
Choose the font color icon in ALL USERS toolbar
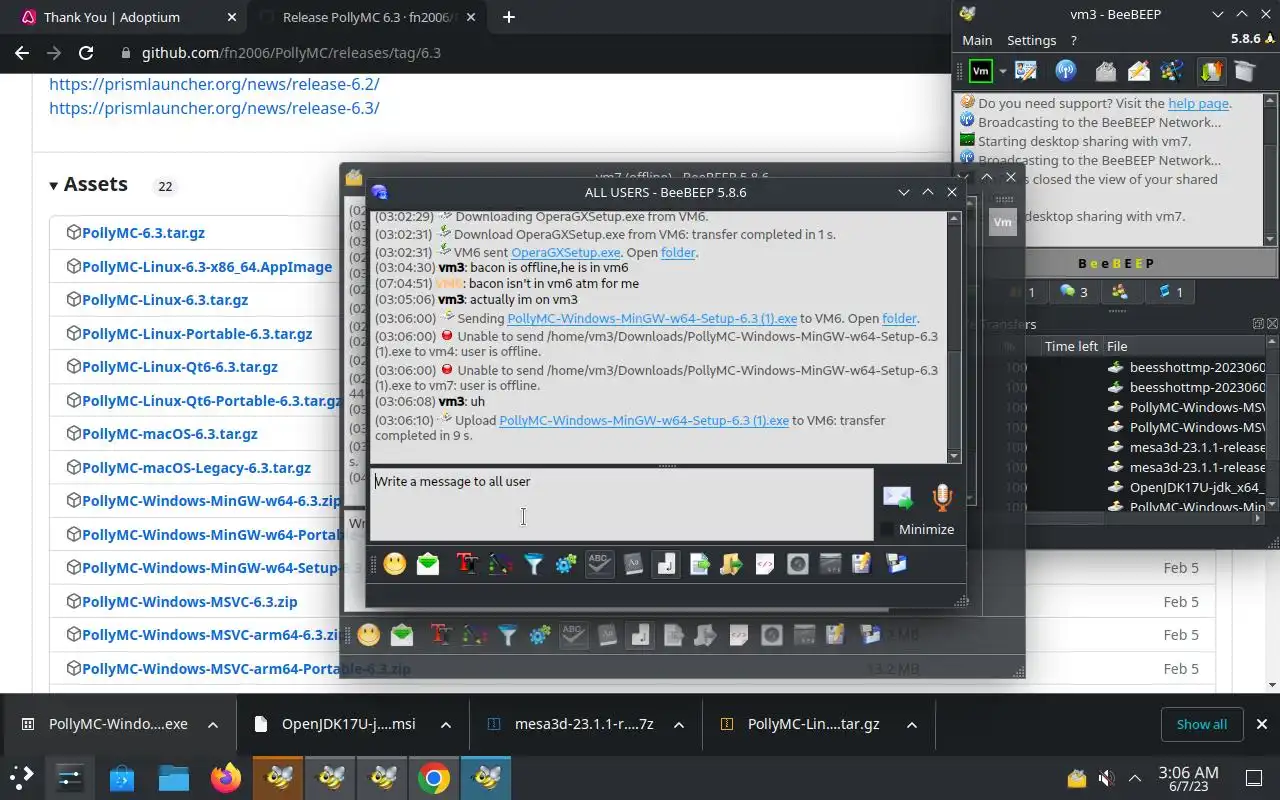[x=500, y=564]
